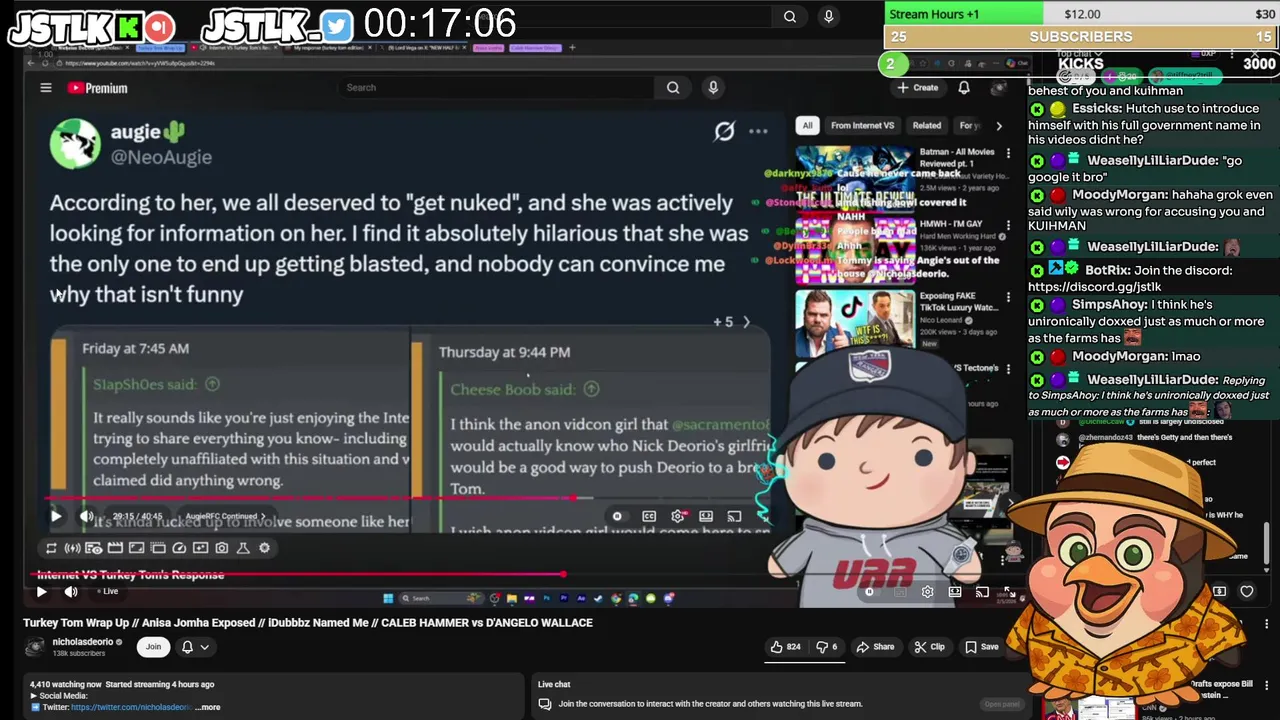
Task: Click the Join membership button
Action: tap(153, 647)
